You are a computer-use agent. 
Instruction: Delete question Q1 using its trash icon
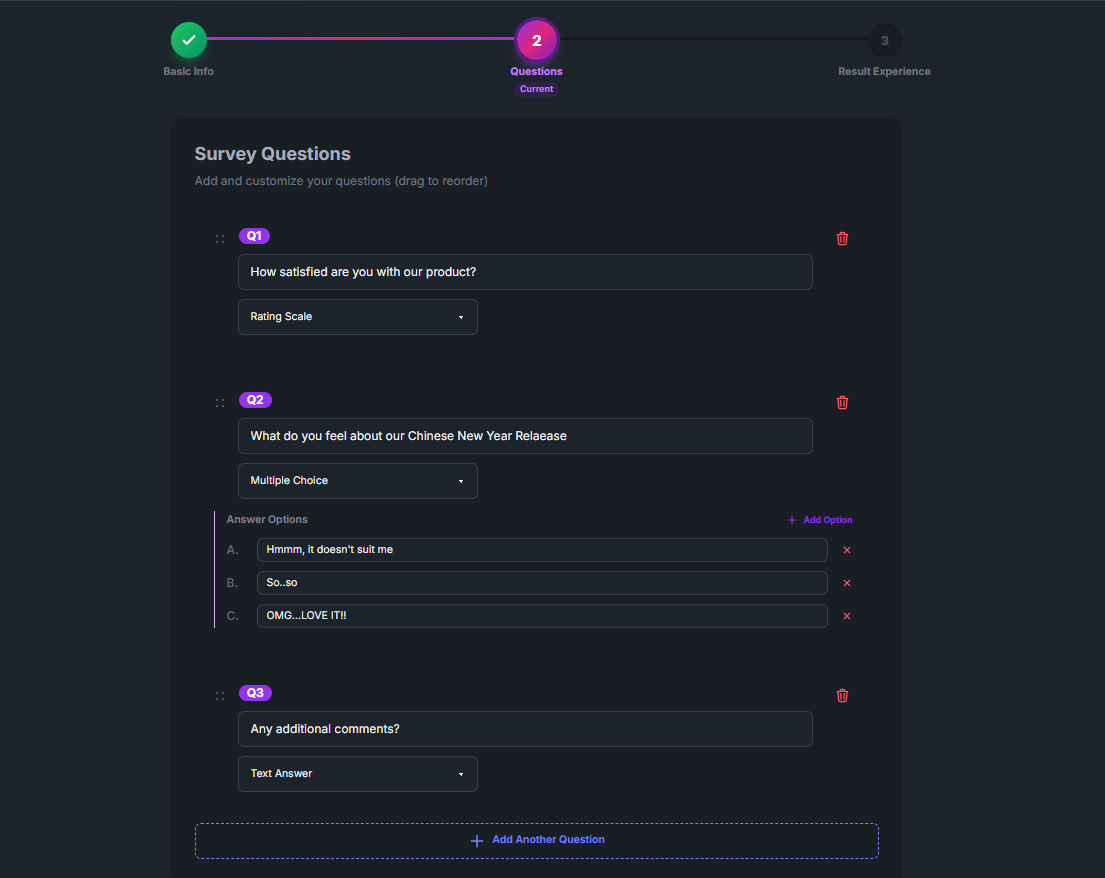coord(842,238)
